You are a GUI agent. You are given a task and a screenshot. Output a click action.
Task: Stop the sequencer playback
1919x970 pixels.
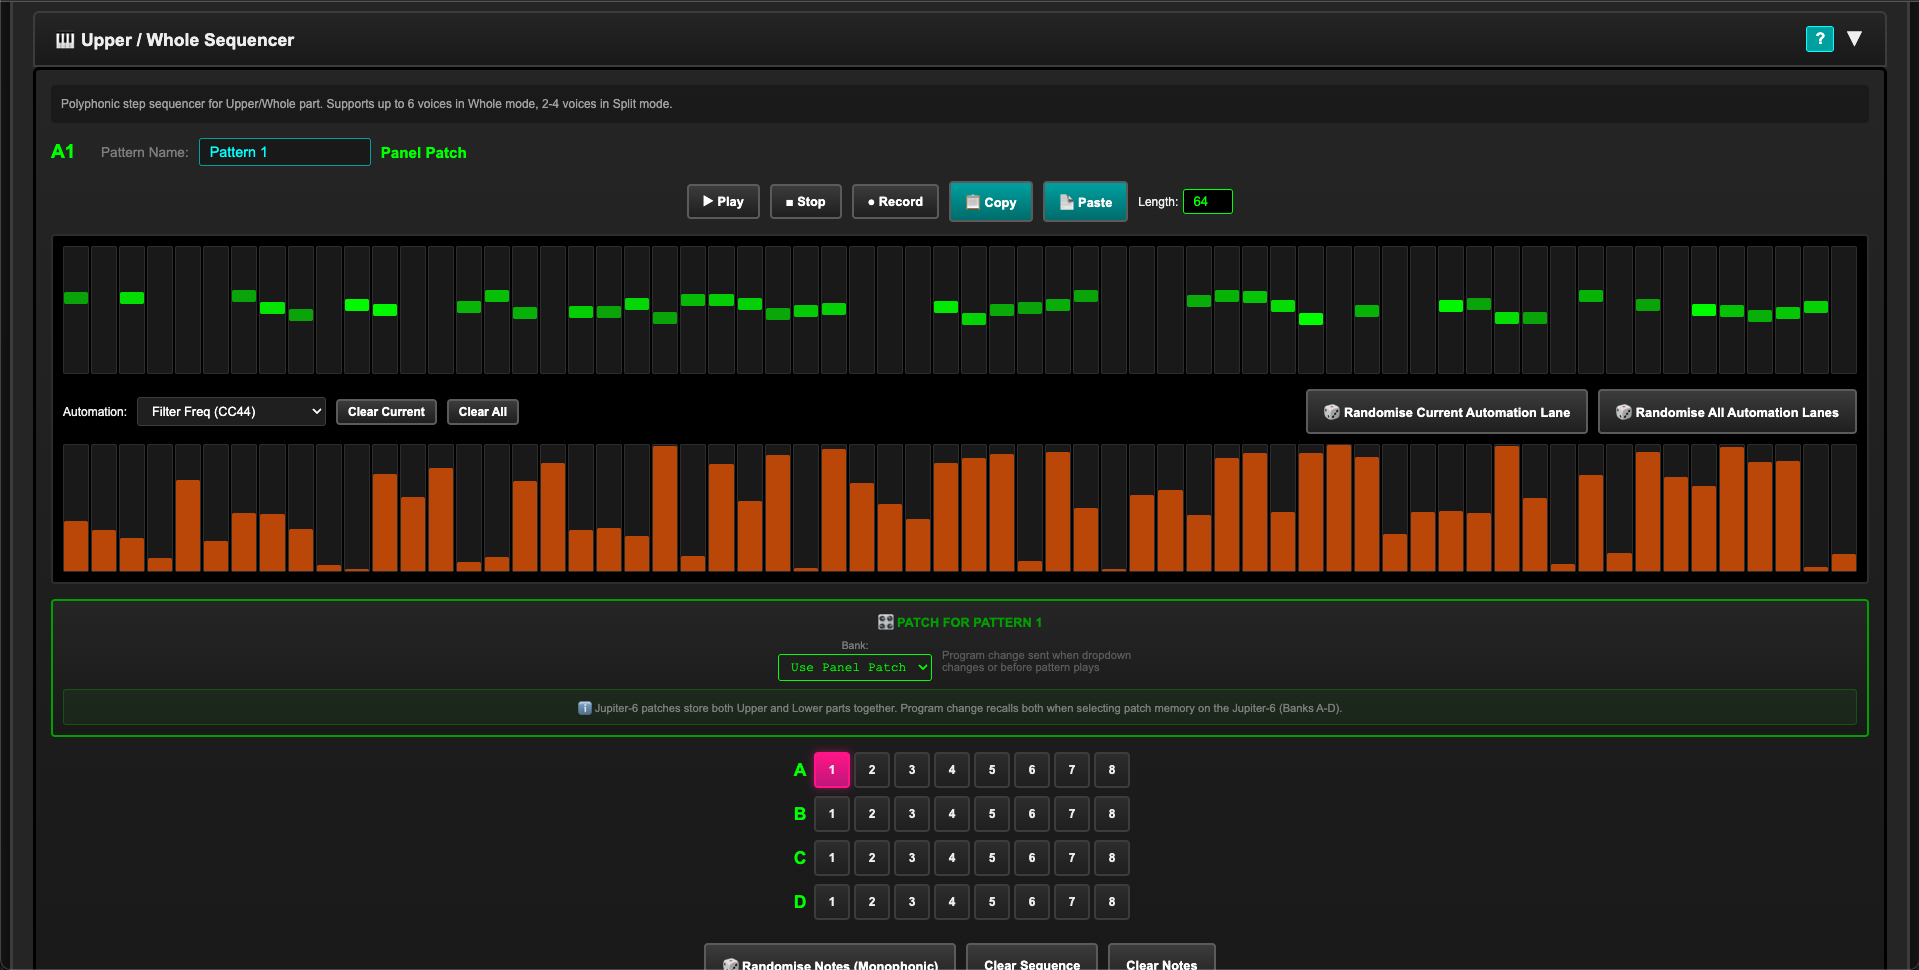click(805, 202)
